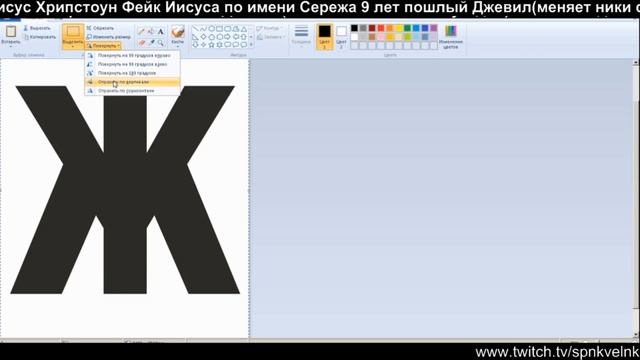Open the line Thickness (Толщина) dropdown
This screenshot has width=640, height=360.
click(x=301, y=36)
